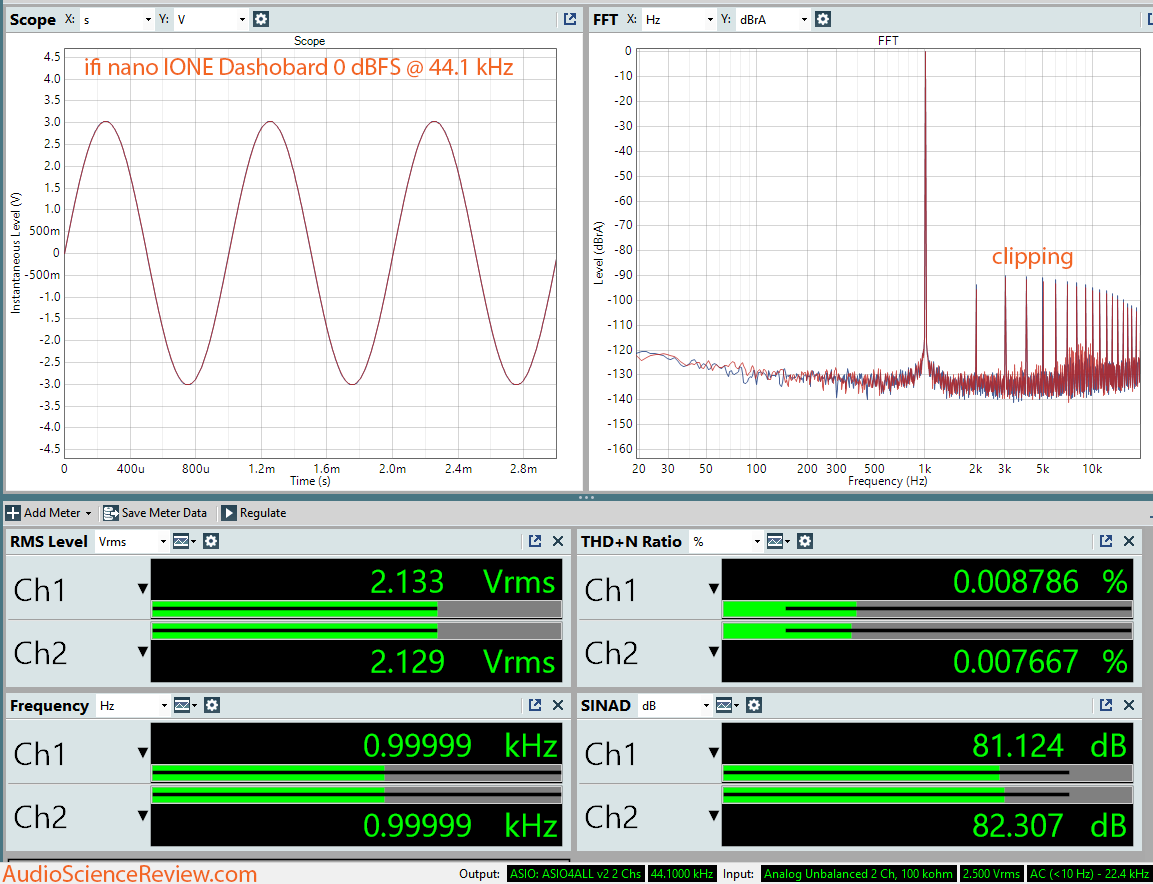Open Scope Y-axis unit dropdown

pos(211,19)
